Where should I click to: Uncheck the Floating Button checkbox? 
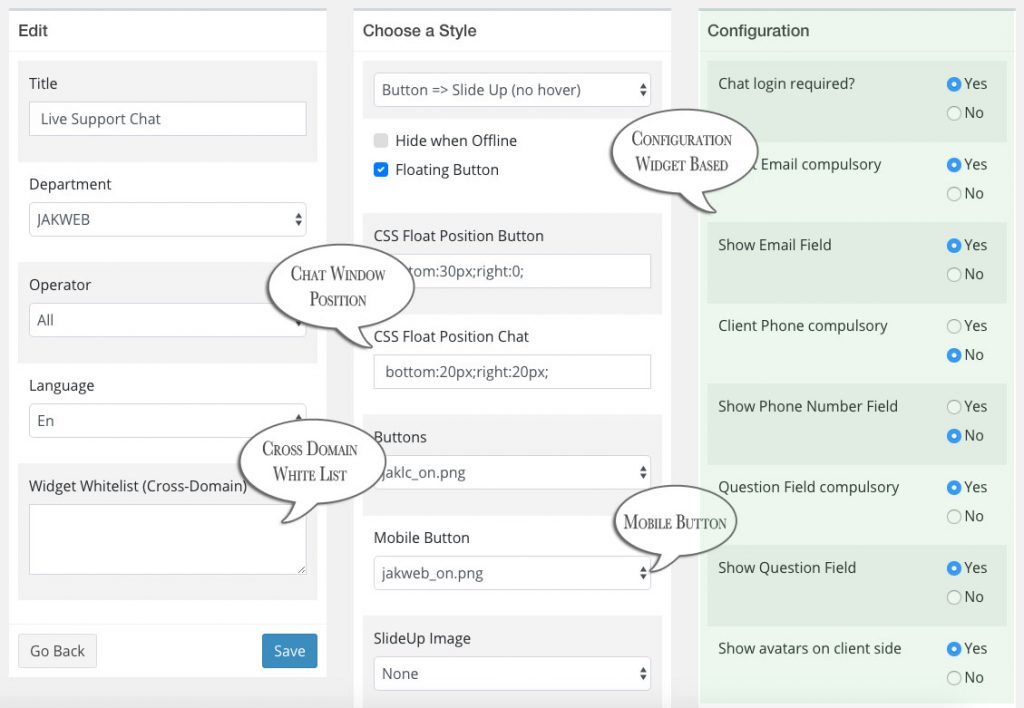point(381,170)
